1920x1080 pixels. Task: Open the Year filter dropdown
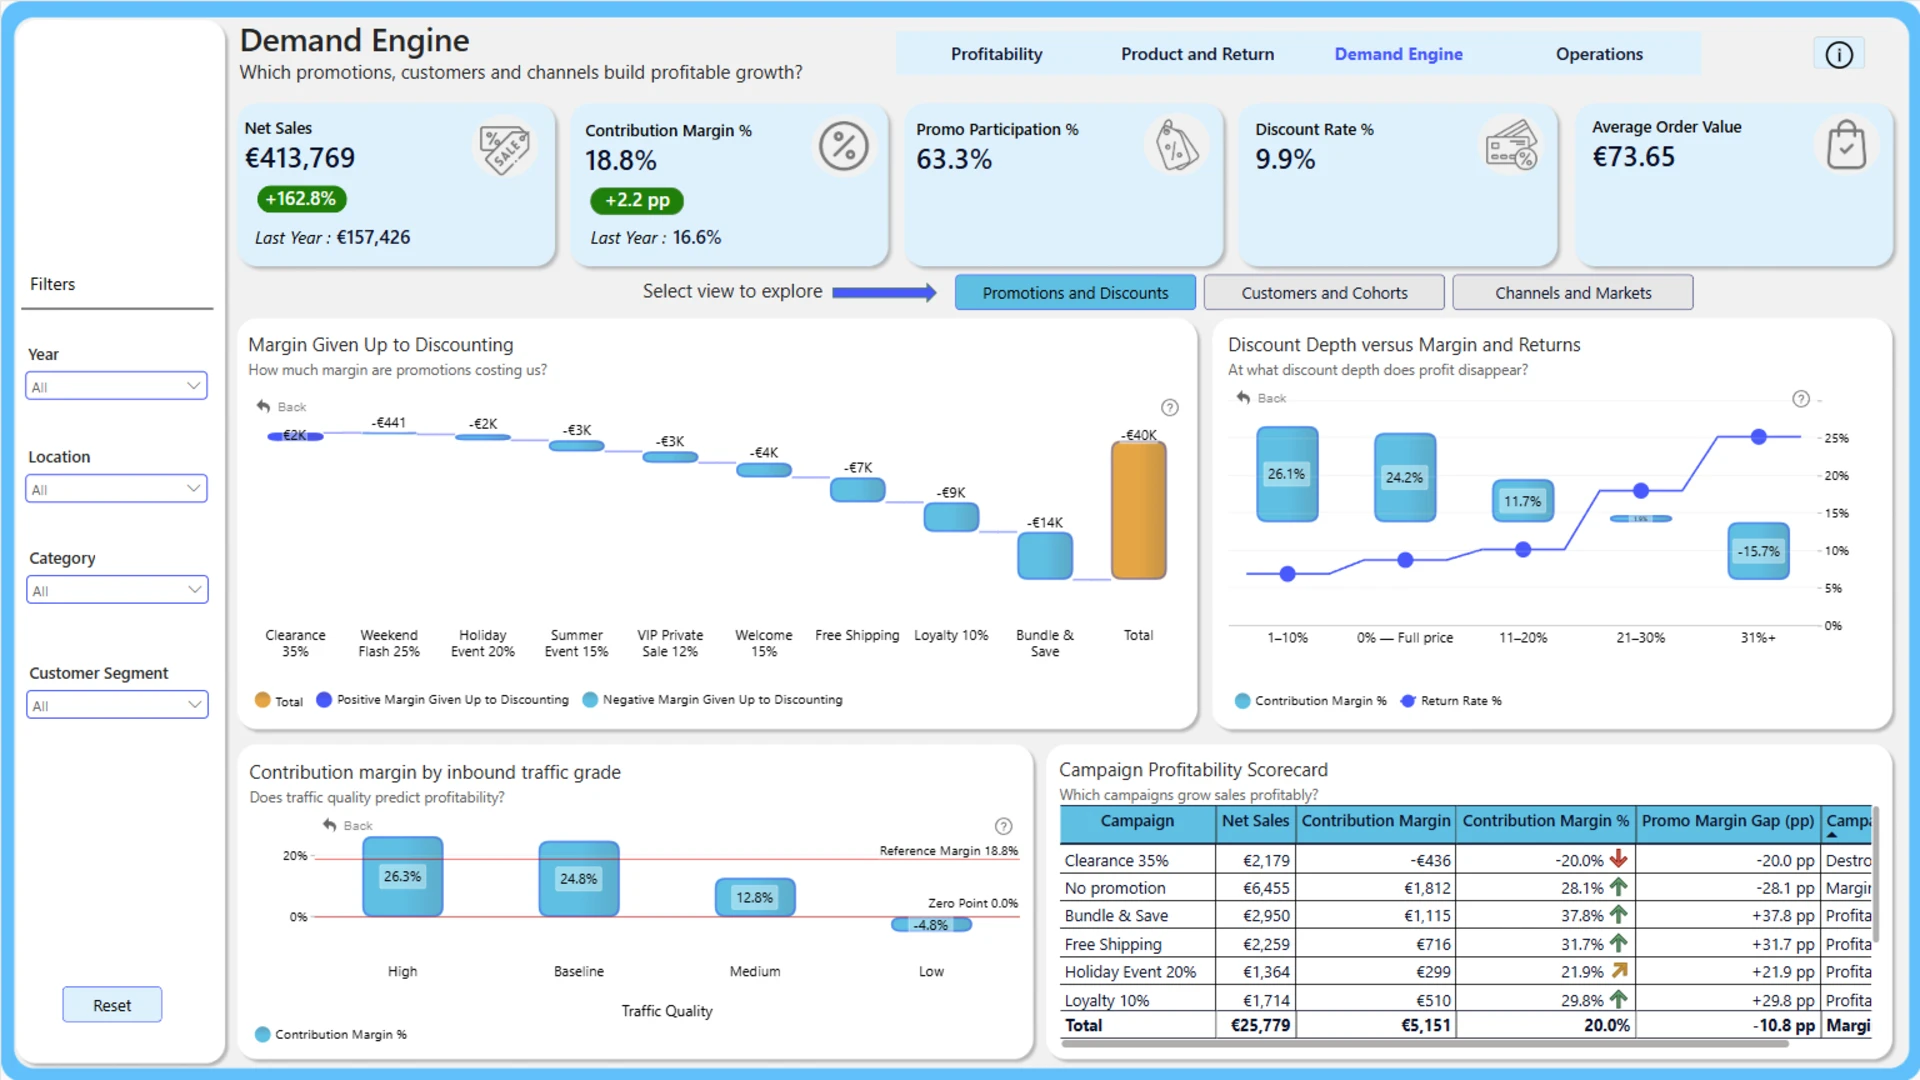116,386
